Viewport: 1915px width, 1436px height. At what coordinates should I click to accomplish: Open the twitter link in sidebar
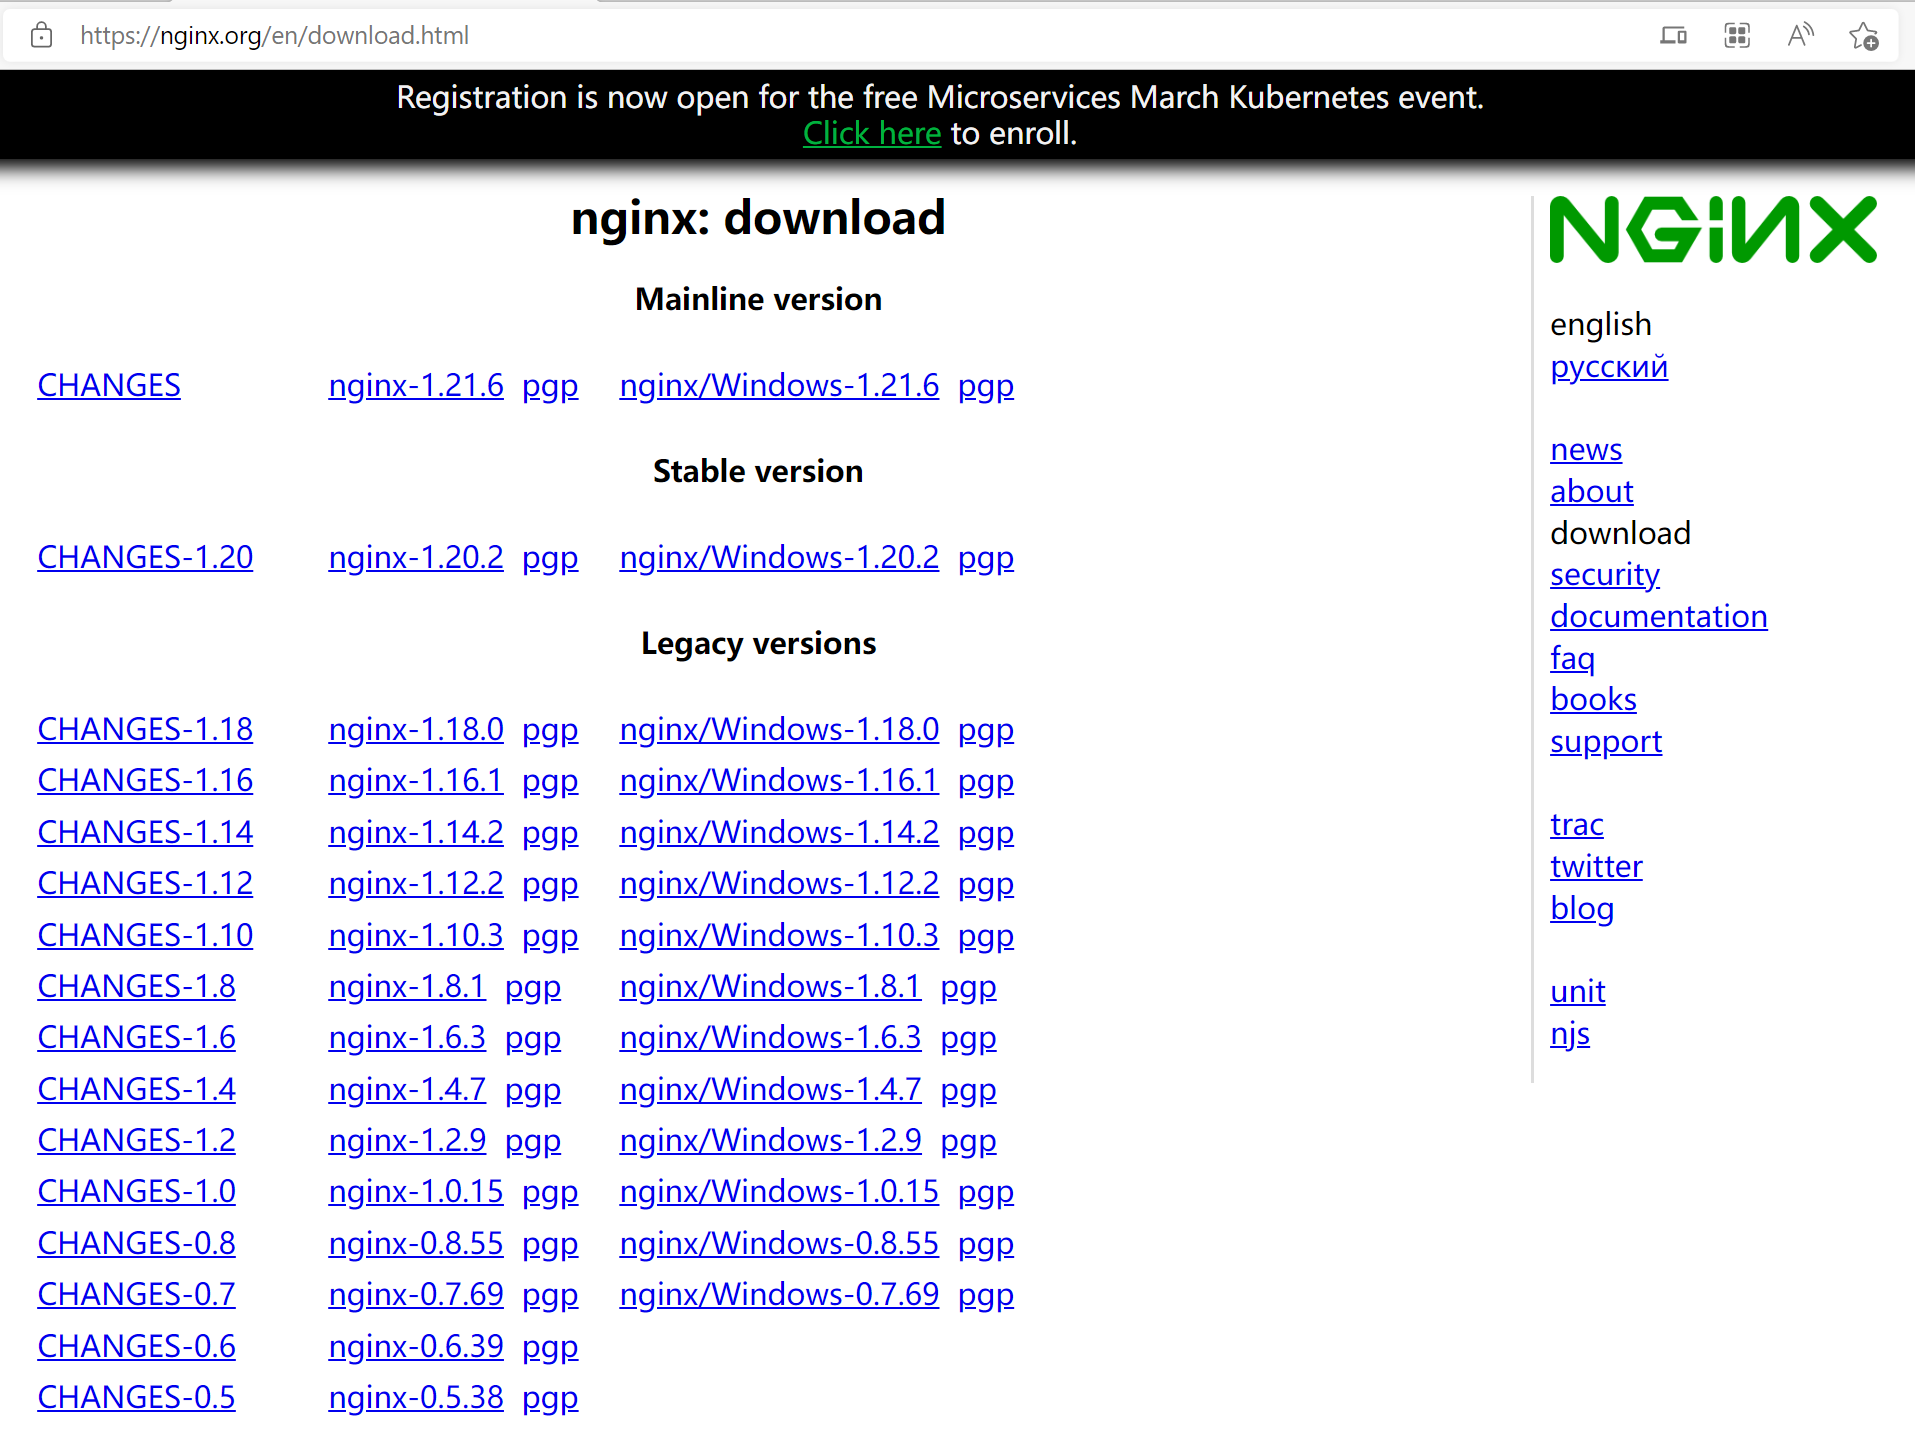click(1596, 866)
